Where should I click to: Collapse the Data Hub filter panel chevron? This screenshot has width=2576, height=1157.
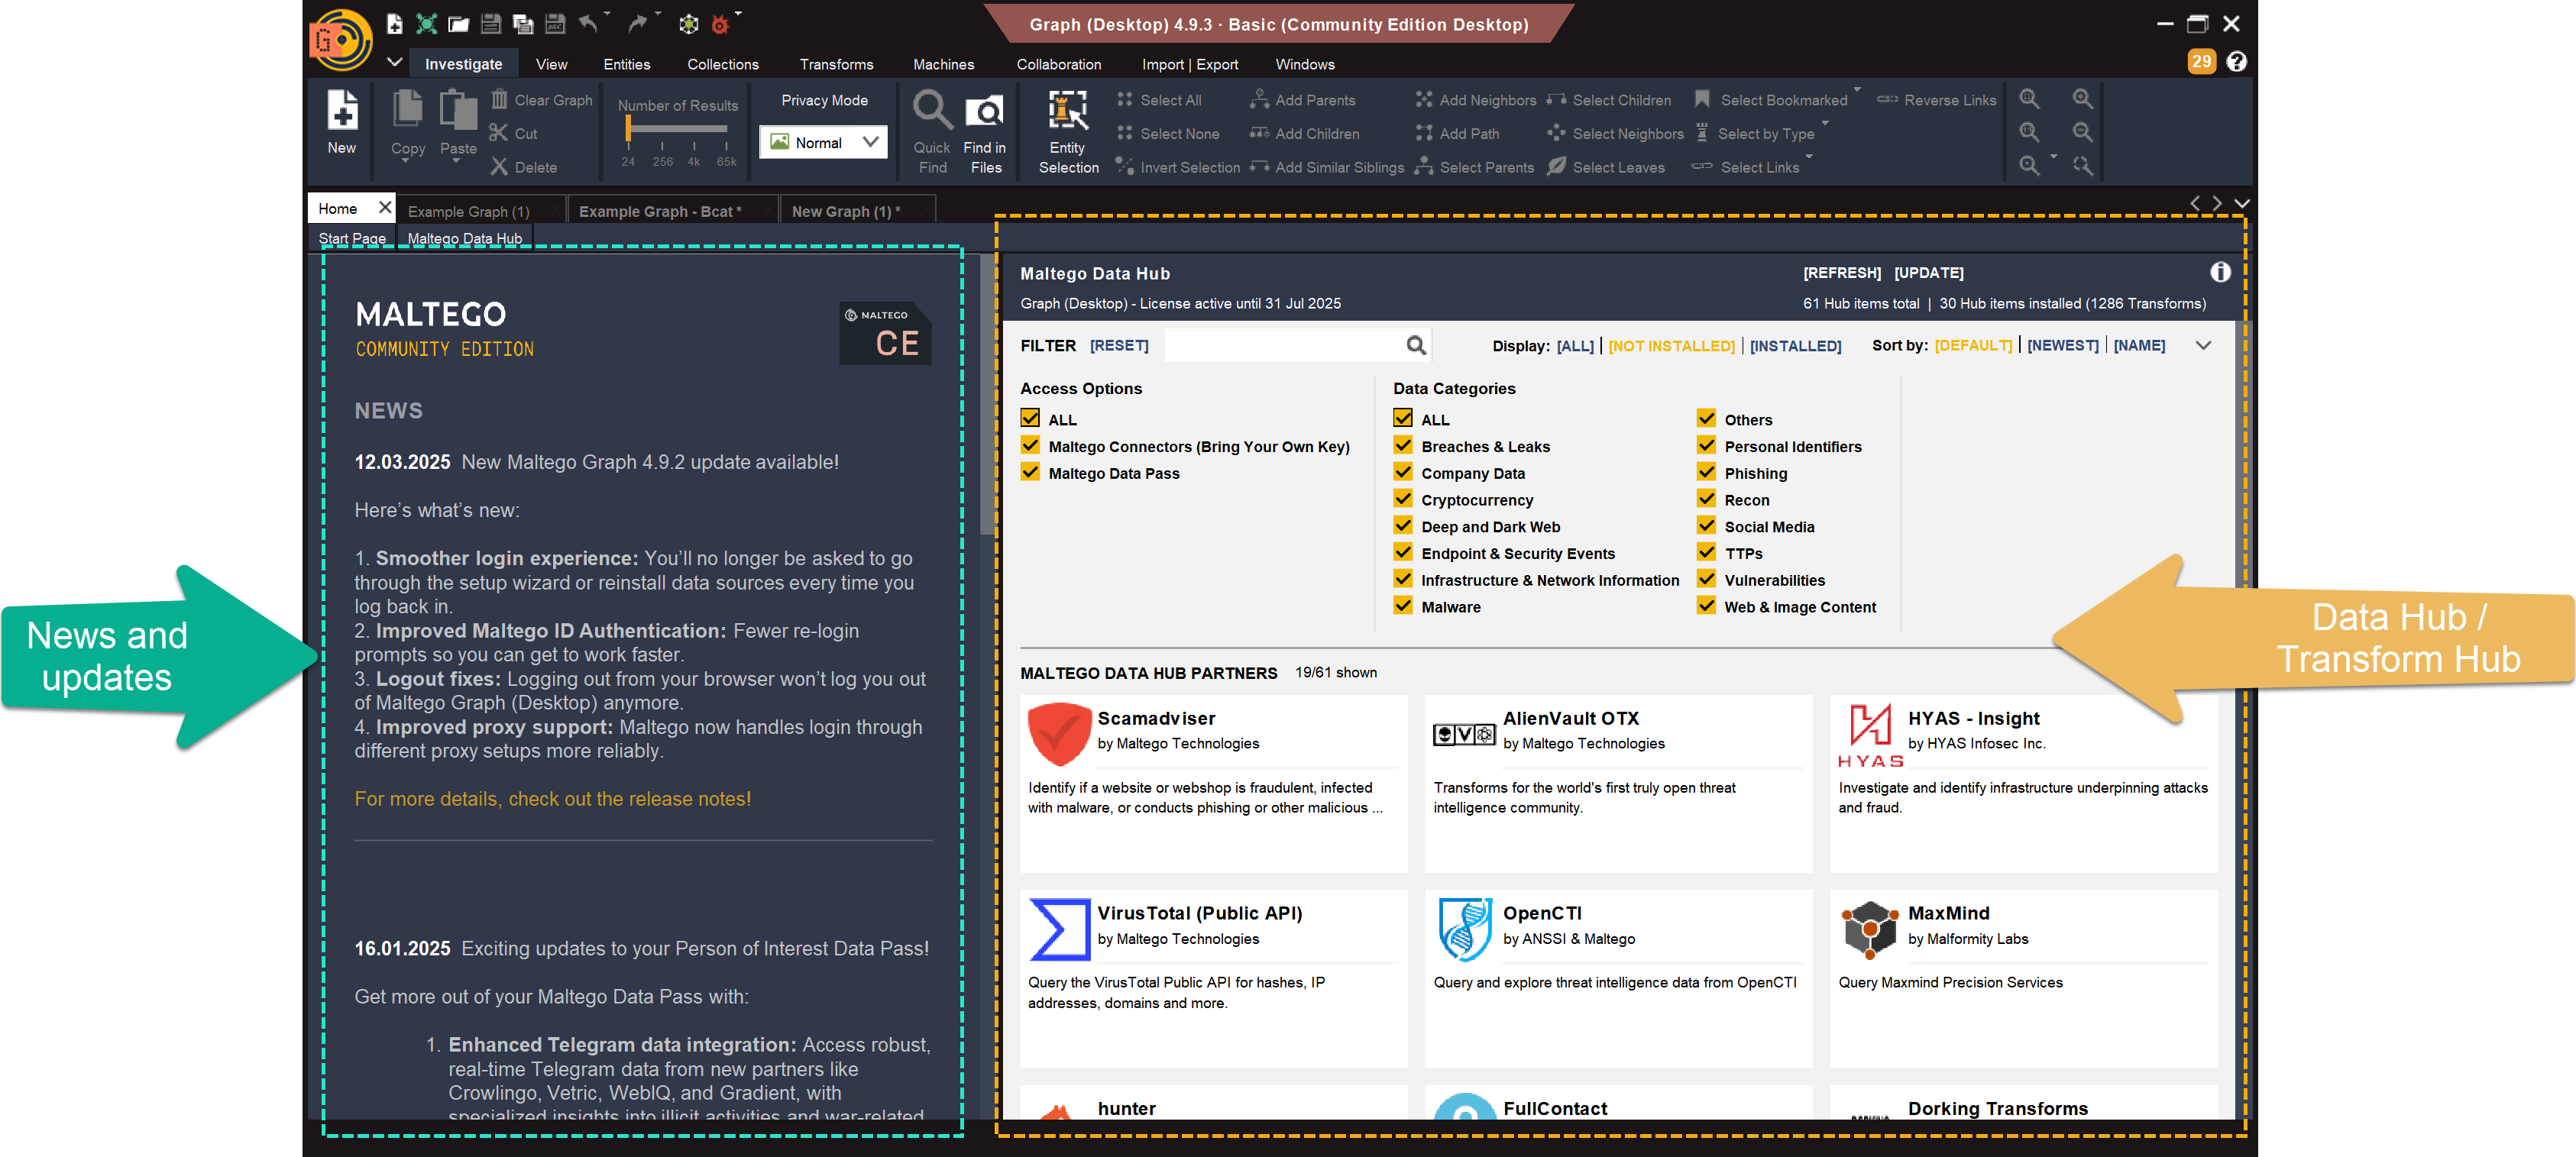pos(2203,345)
